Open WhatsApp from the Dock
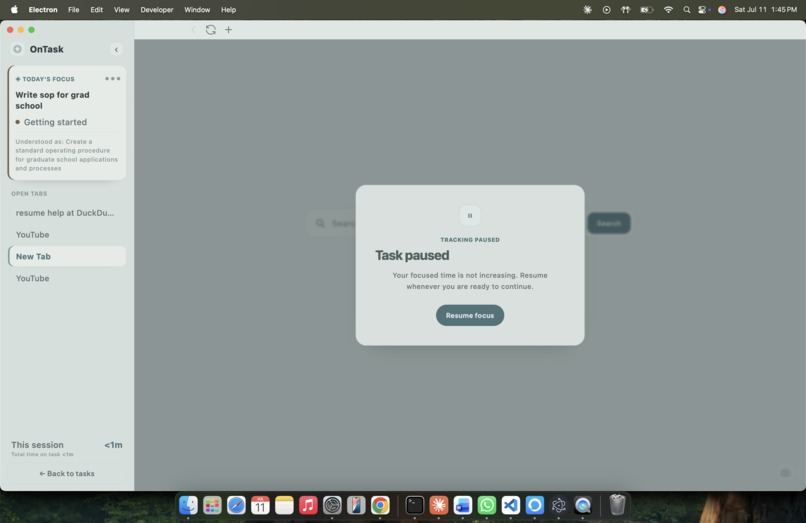806x523 pixels. (x=487, y=506)
